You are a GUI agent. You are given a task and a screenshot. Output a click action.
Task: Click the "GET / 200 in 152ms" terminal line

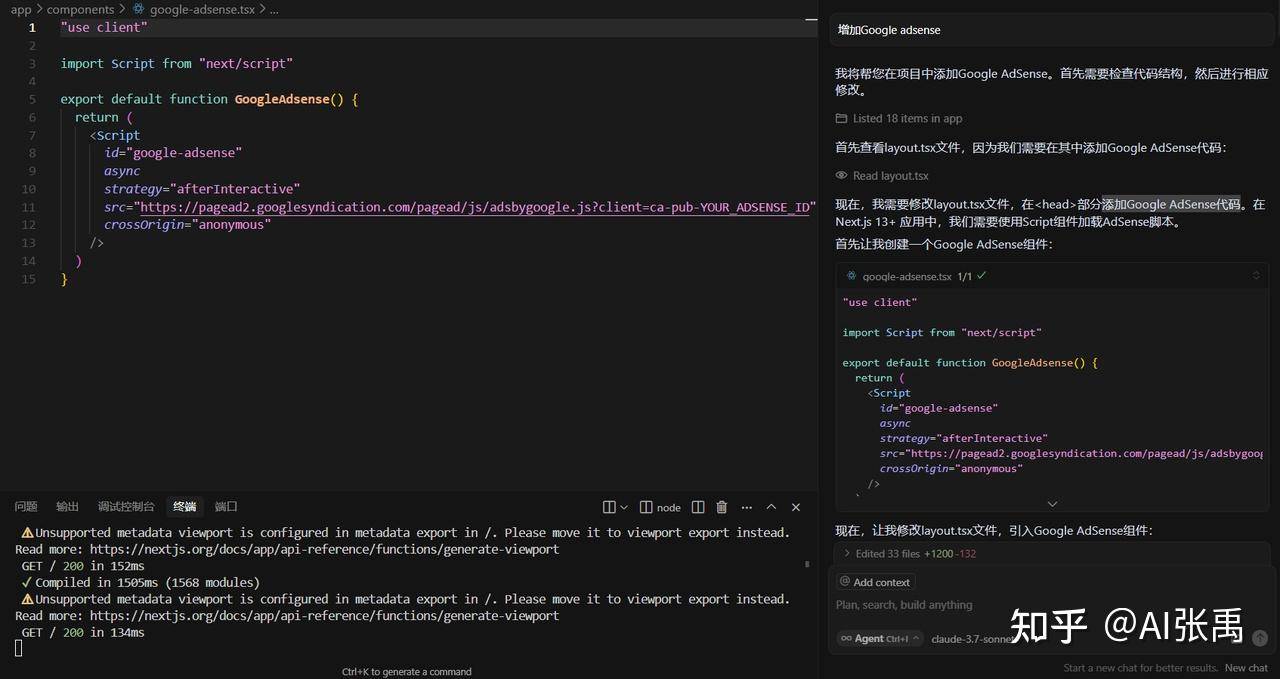83,566
